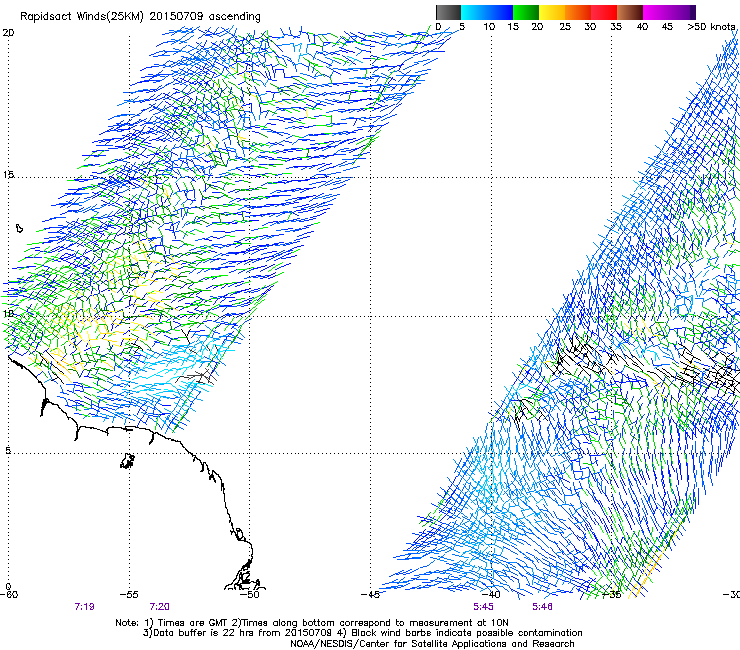Click the small island outline below 5N
The image size is (740, 650).
(x=127, y=461)
